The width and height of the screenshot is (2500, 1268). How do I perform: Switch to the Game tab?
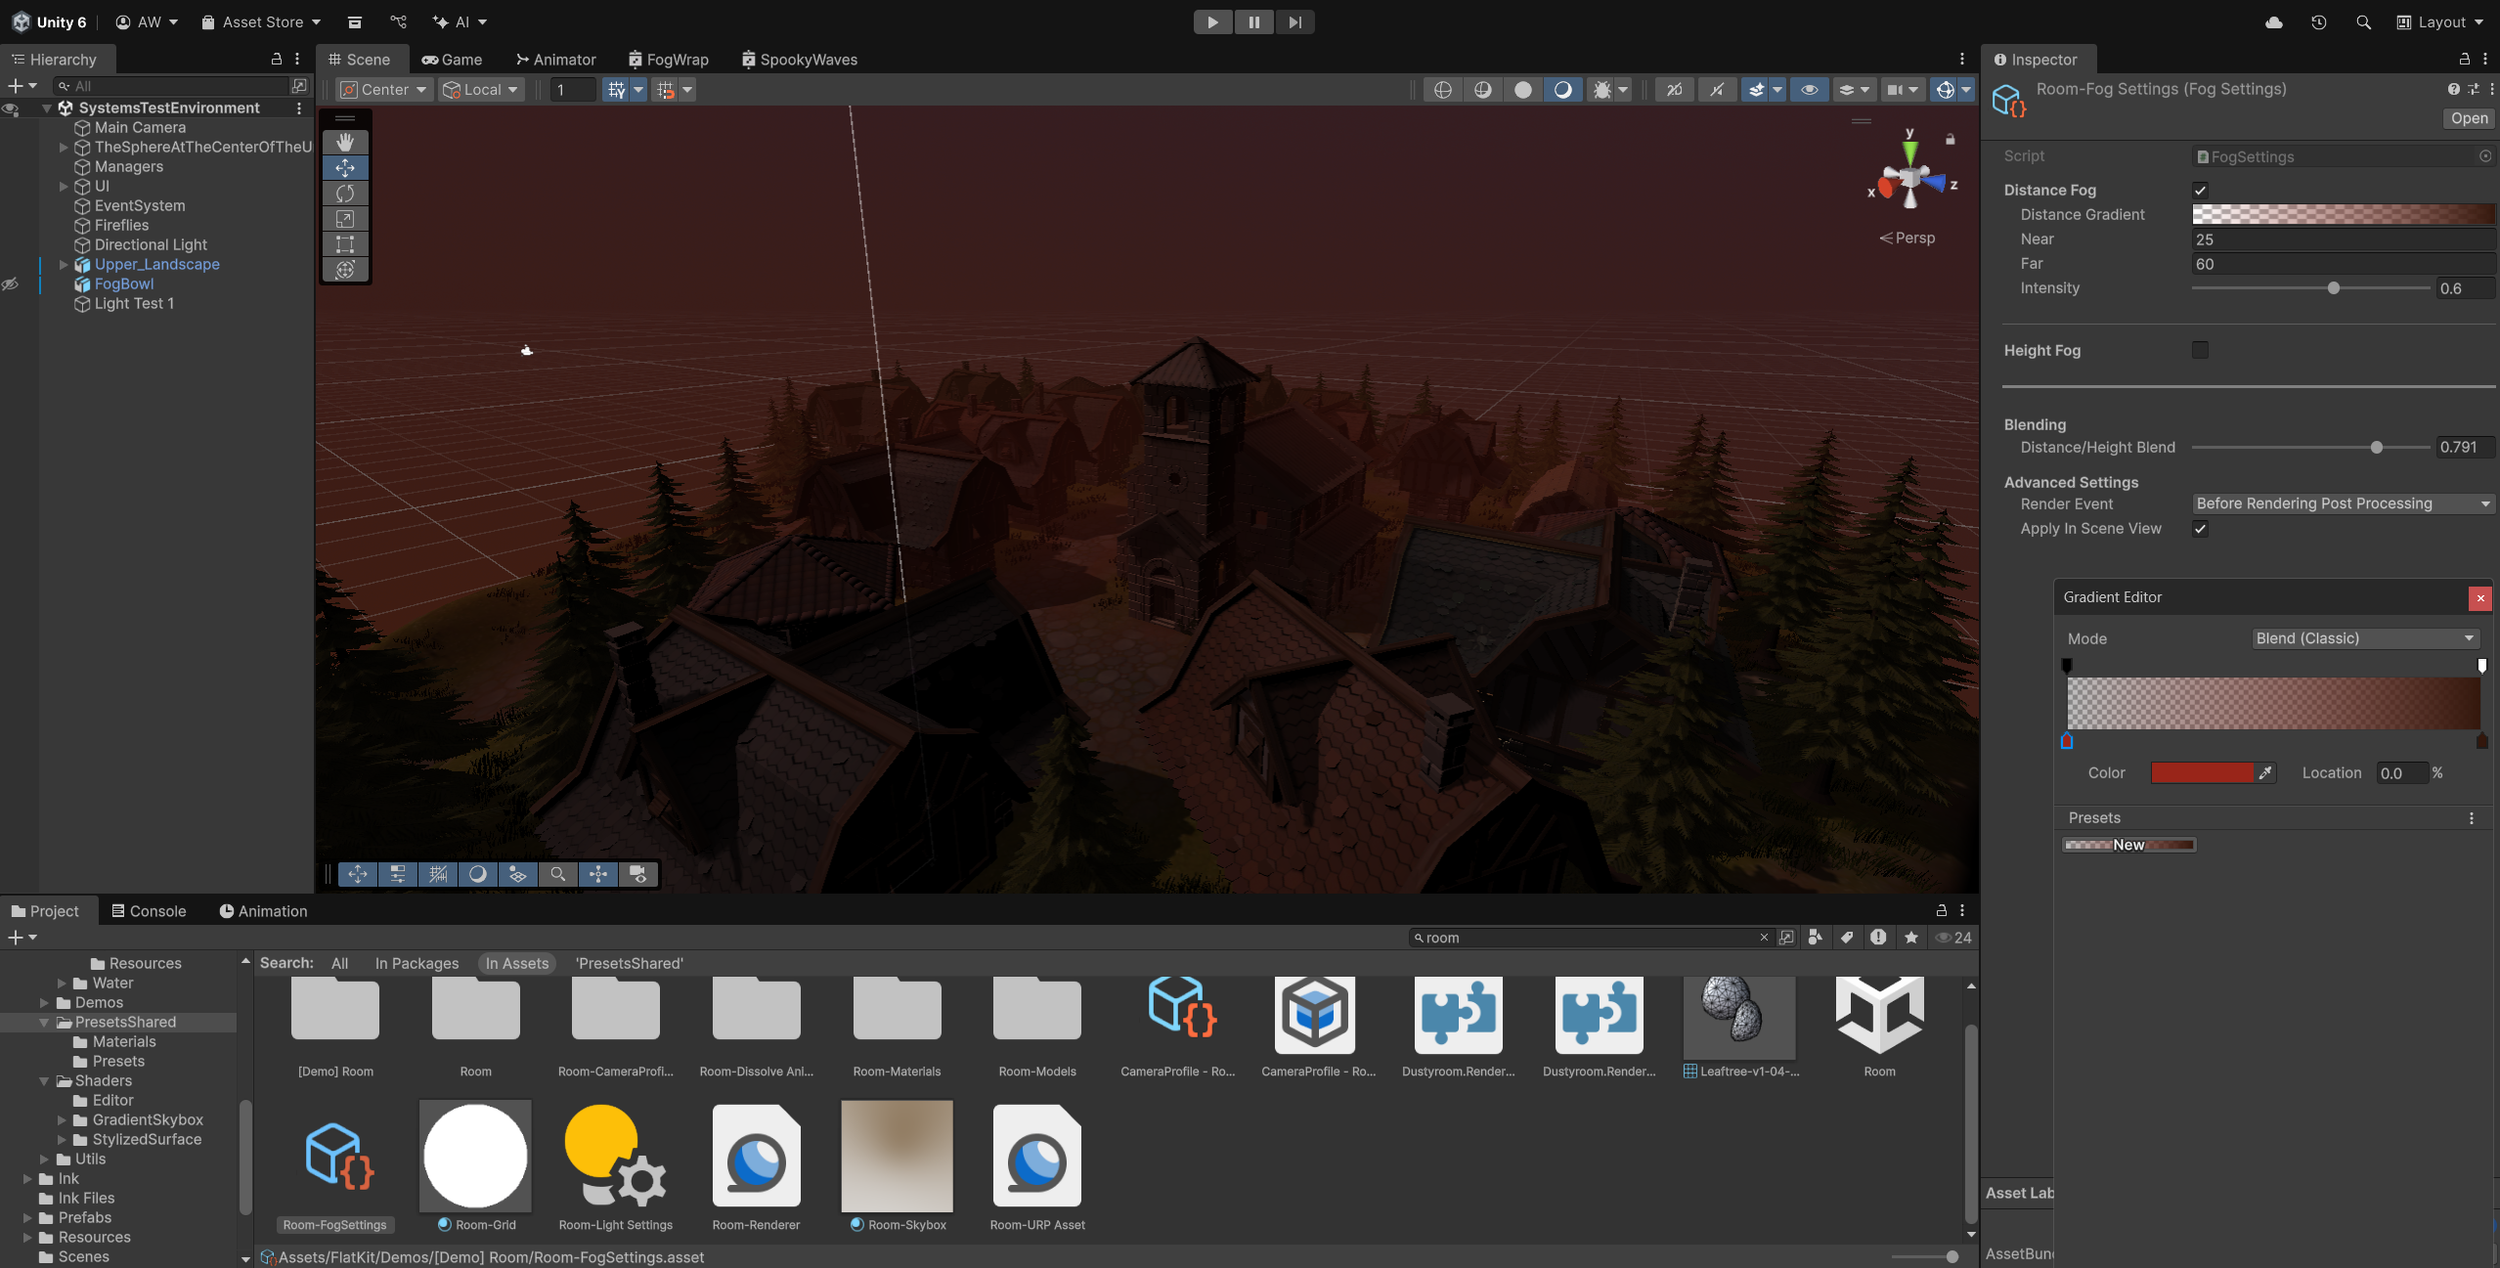pyautogui.click(x=452, y=60)
